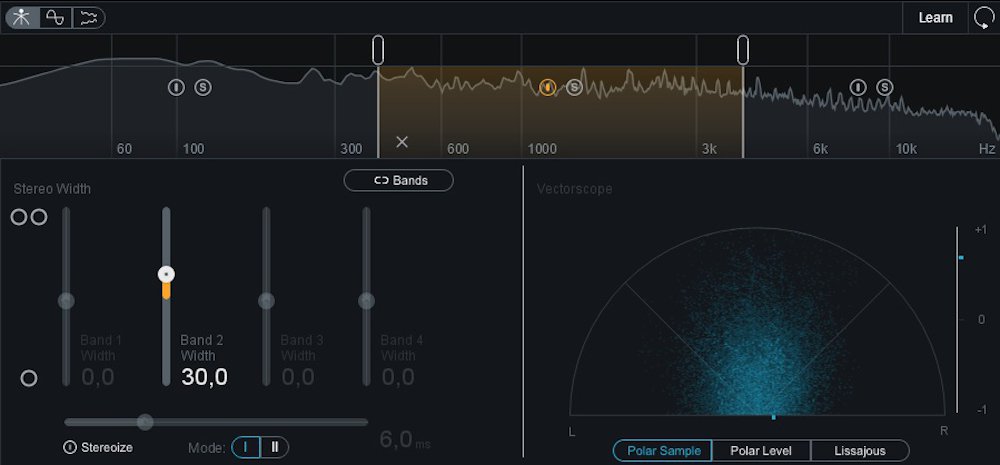Remove the band using the X icon

pos(402,142)
